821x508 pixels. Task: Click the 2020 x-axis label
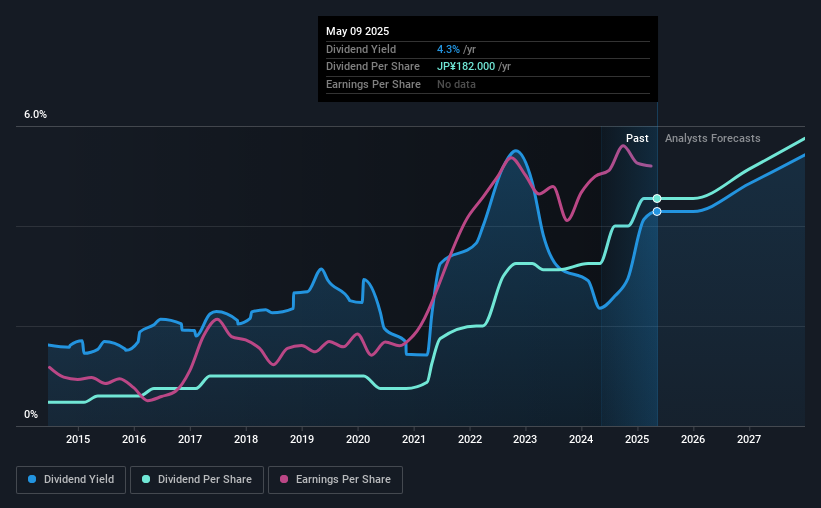tap(358, 439)
